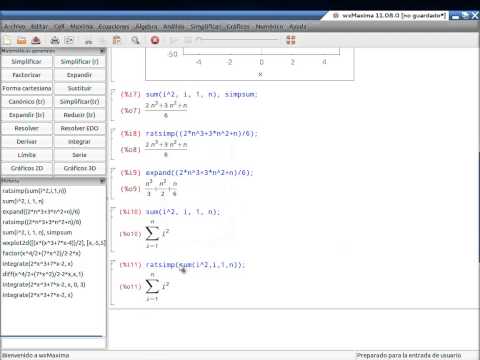Click the red Interrupt calculation icon
Viewport: 480px width, 360px height.
155,40
